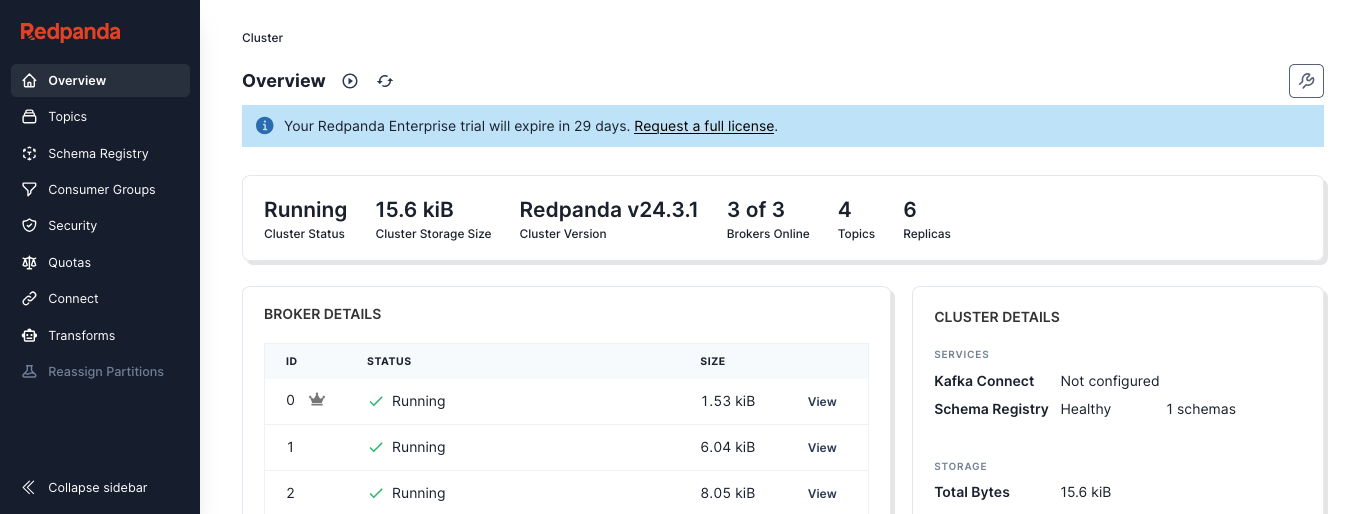This screenshot has height=514, width=1366.
Task: Click Kafka Connect Not configured status
Action: click(x=1110, y=381)
